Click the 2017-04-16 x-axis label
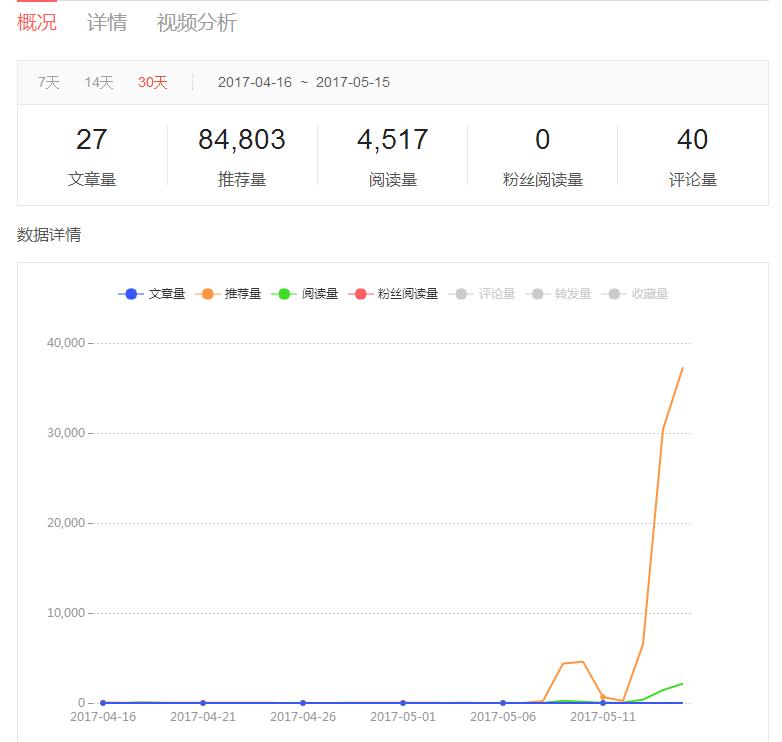The width and height of the screenshot is (782, 742). (103, 717)
